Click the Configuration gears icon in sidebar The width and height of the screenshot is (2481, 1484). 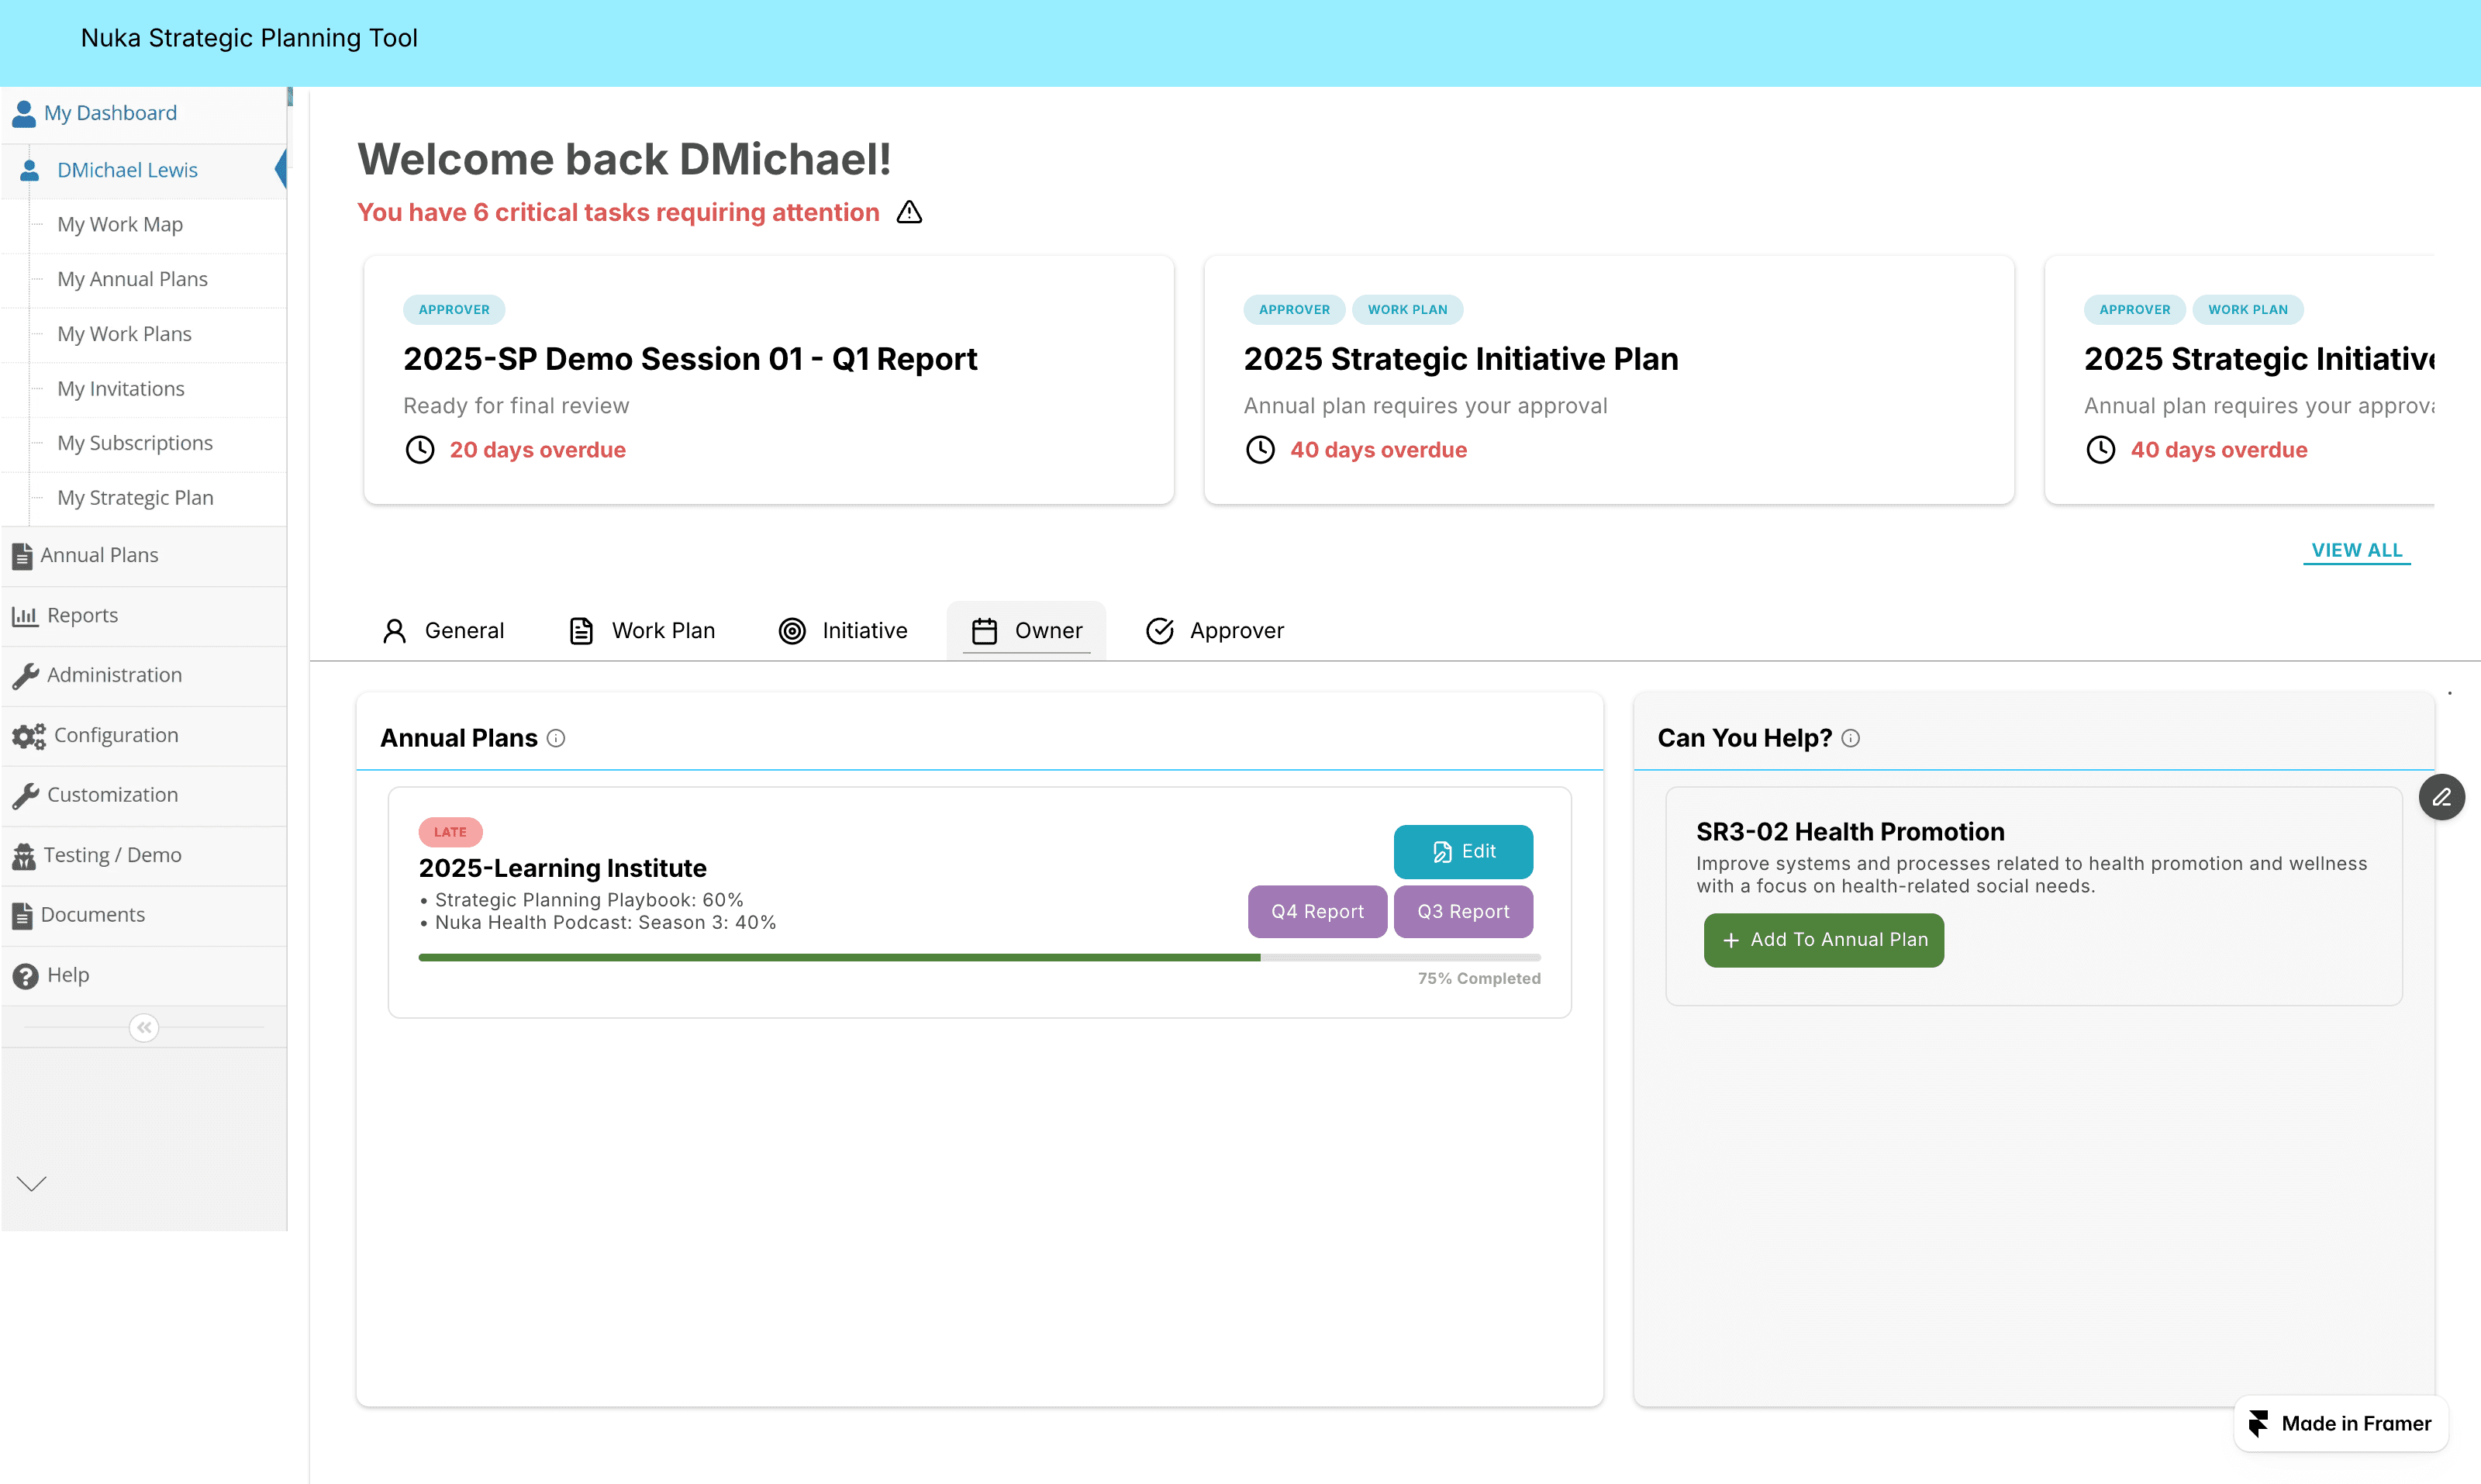[x=28, y=736]
